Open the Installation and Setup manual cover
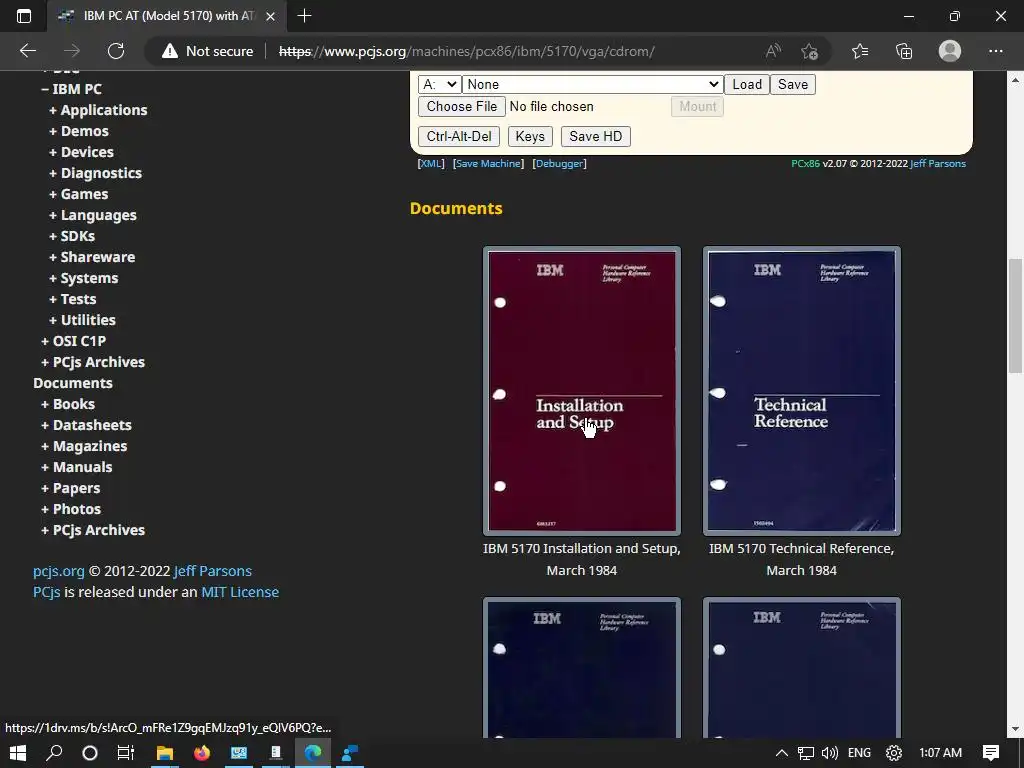This screenshot has width=1024, height=768. click(x=582, y=391)
